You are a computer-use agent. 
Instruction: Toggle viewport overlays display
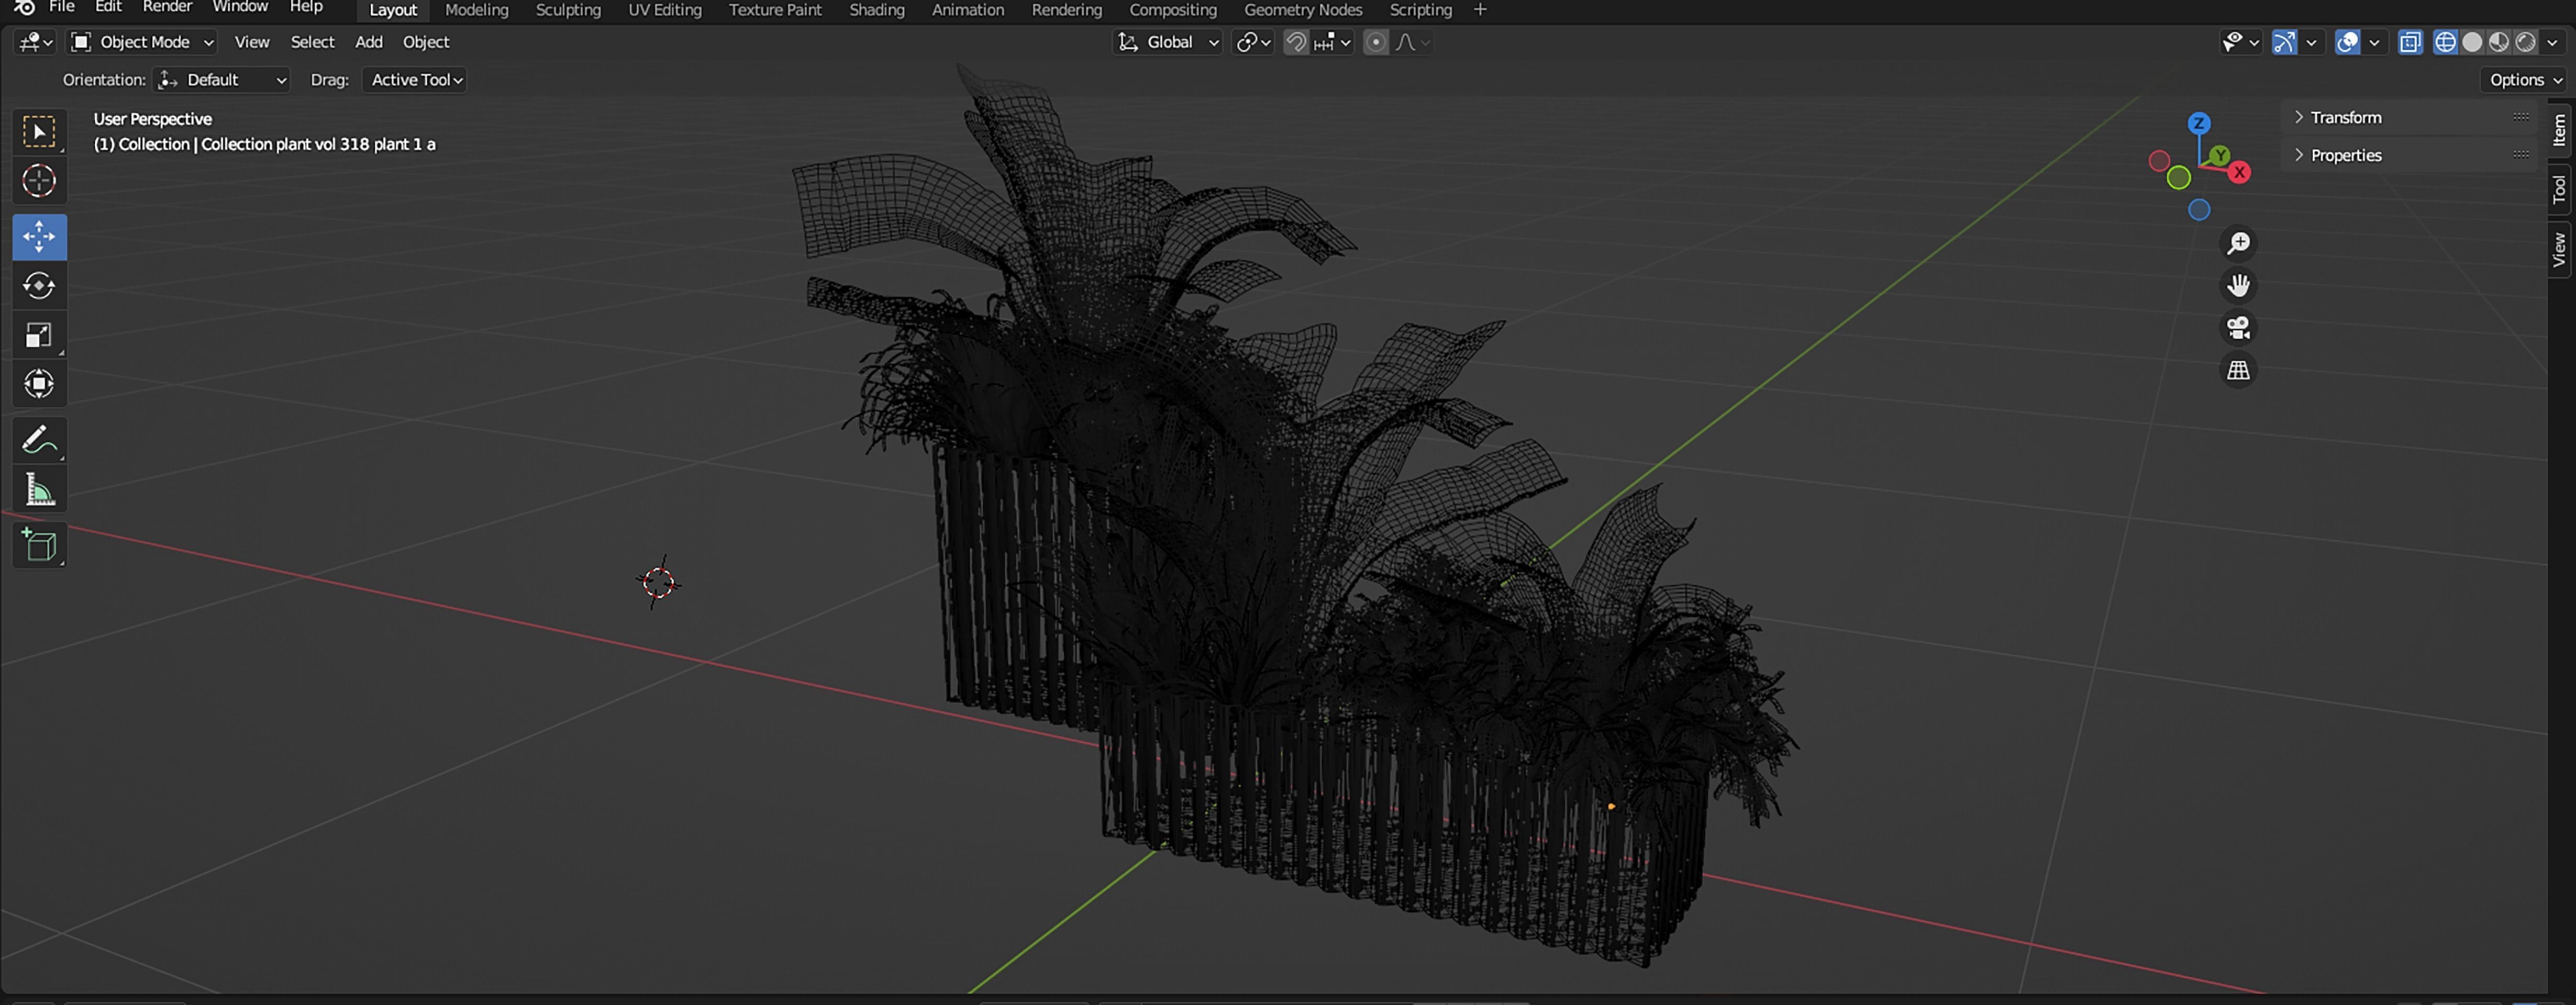[2347, 42]
